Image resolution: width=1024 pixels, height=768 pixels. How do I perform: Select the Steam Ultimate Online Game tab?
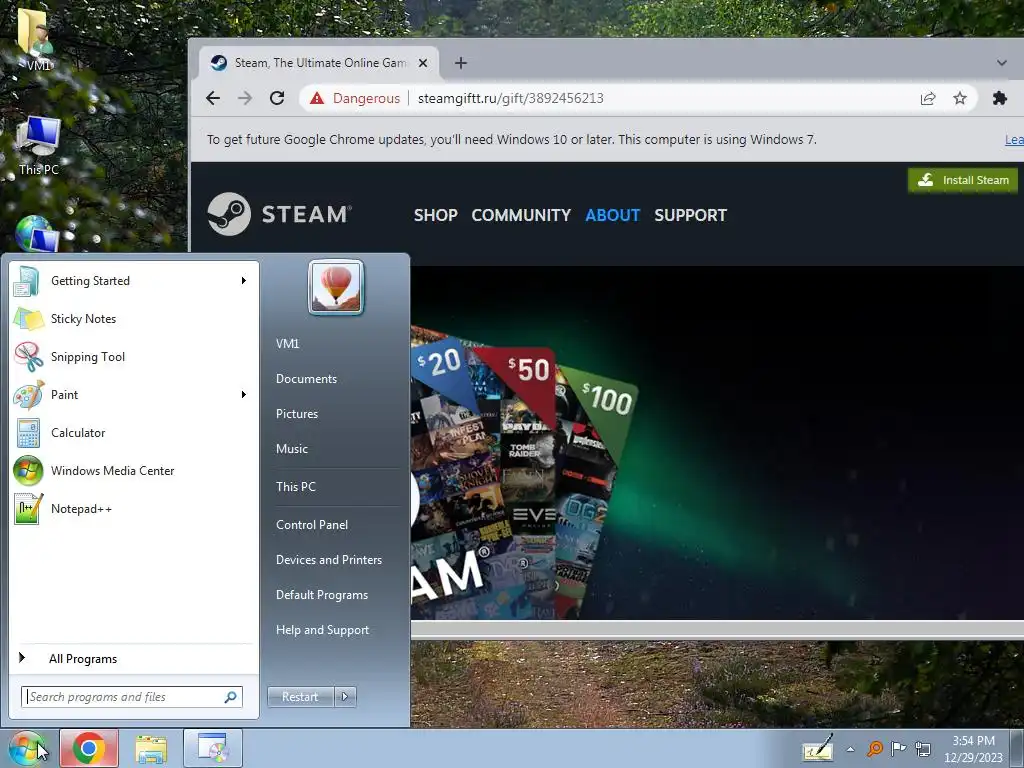(318, 63)
